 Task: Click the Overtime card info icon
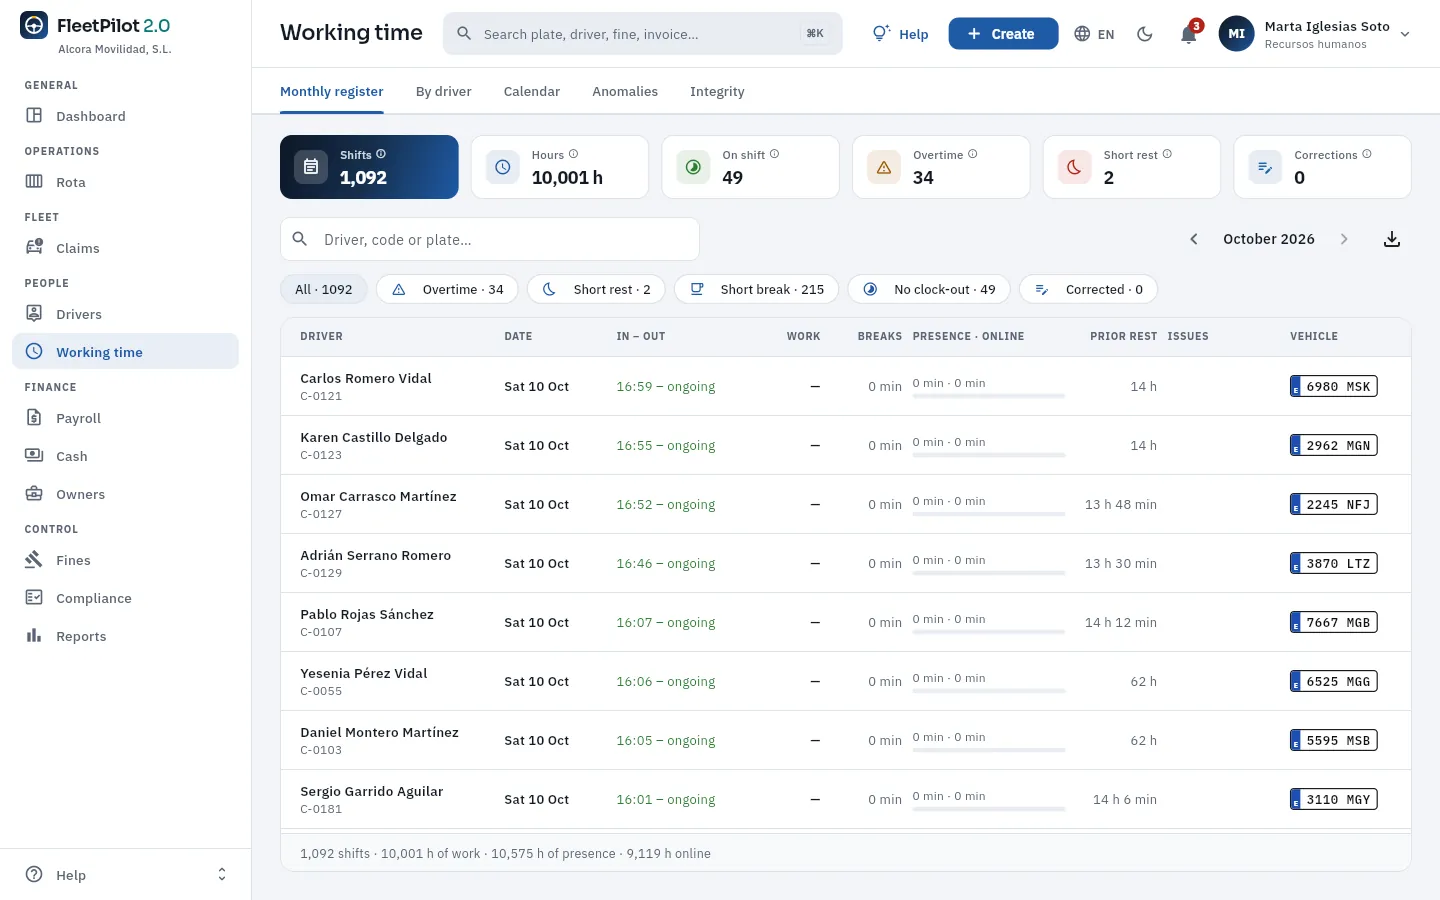[x=973, y=154]
